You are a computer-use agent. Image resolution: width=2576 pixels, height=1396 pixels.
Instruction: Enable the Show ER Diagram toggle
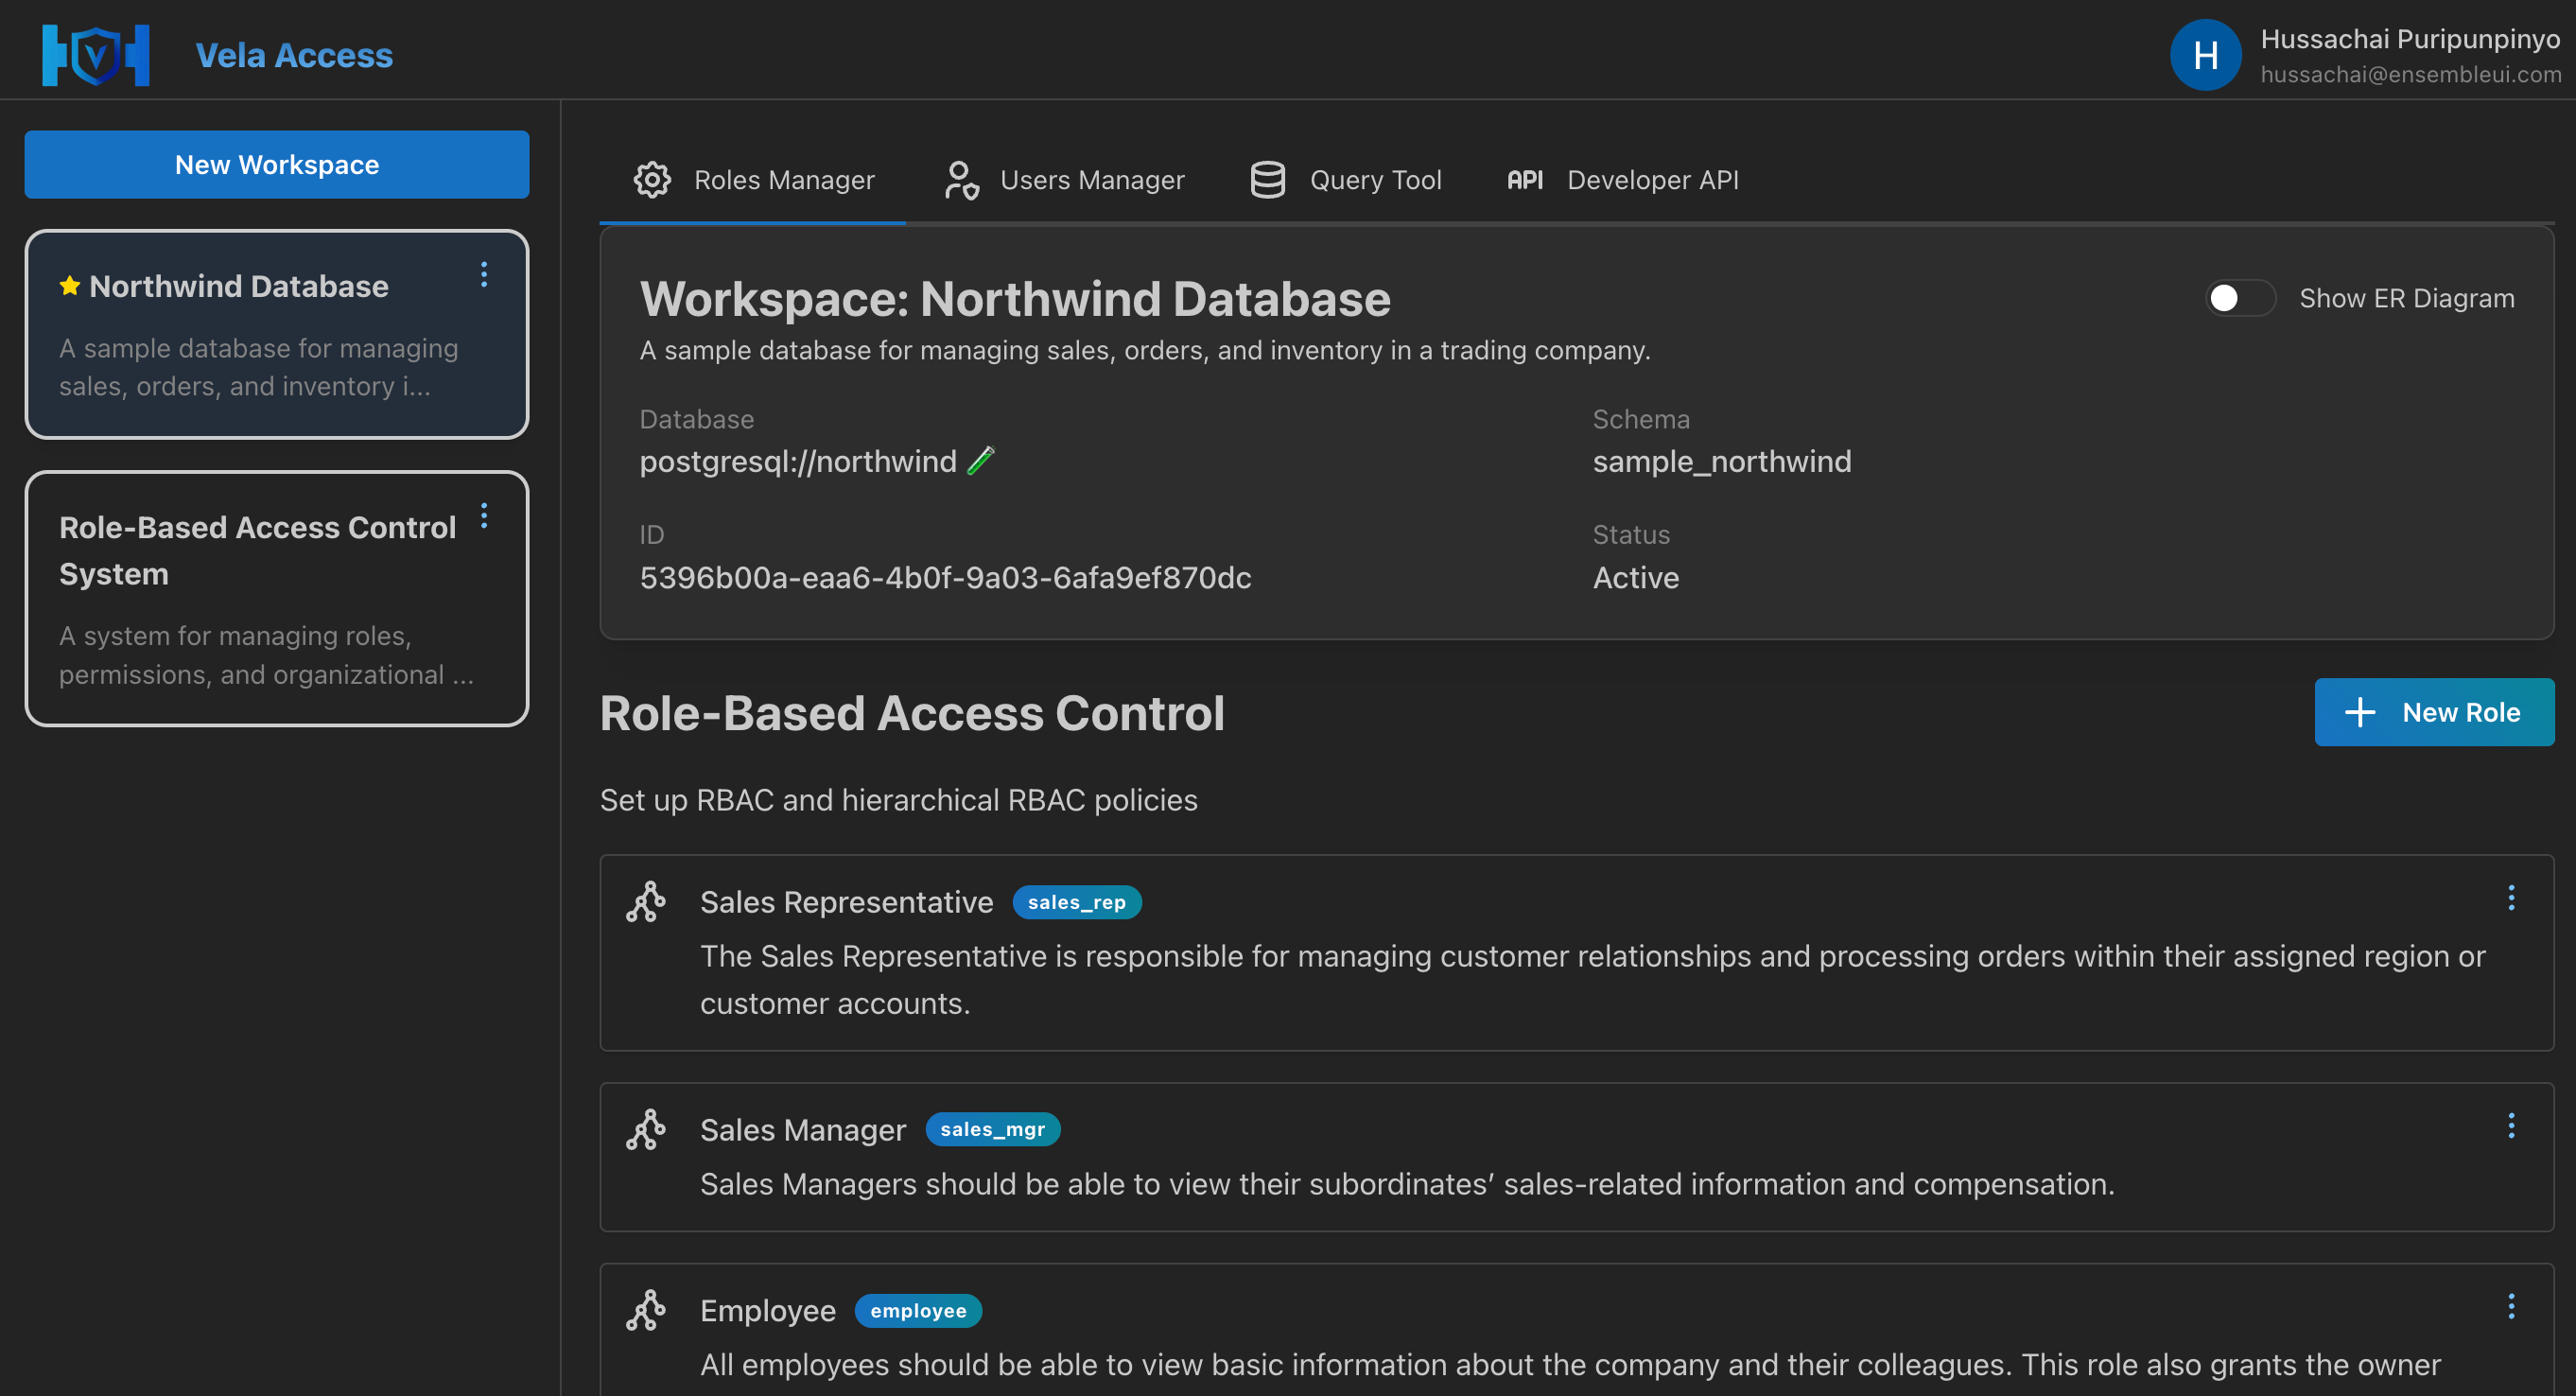tap(2239, 298)
